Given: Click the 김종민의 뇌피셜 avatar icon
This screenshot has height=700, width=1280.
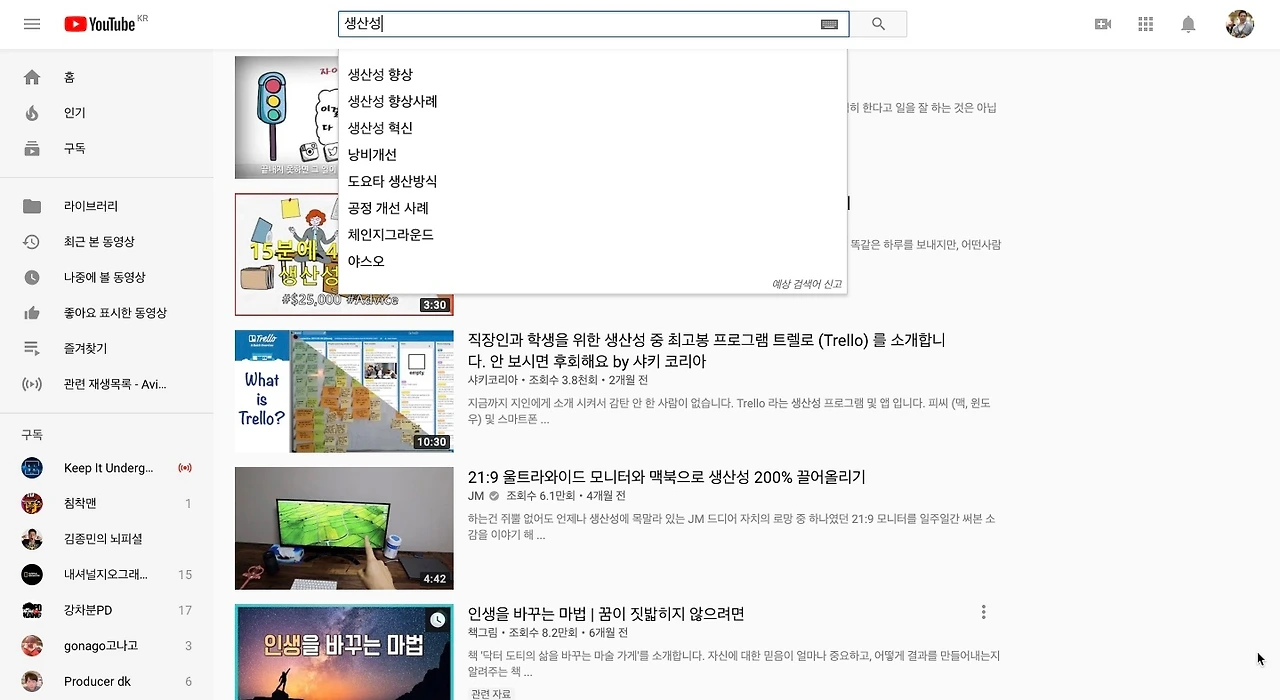Looking at the screenshot, I should pyautogui.click(x=32, y=539).
